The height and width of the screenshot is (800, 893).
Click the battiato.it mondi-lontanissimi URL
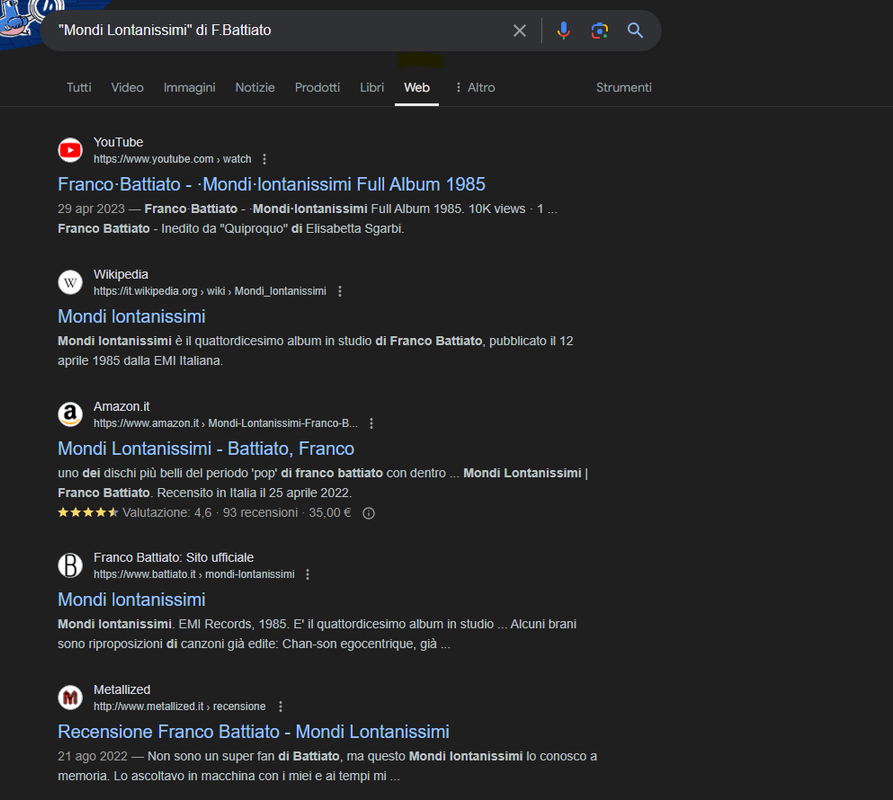194,575
